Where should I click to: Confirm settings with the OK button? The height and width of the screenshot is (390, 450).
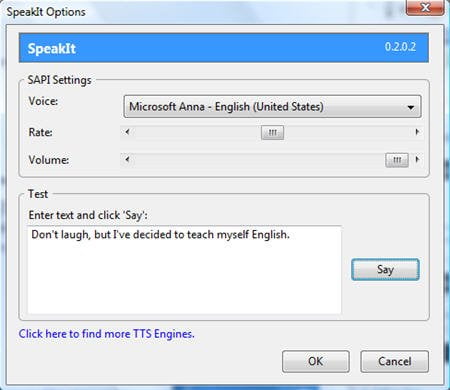tap(316, 361)
